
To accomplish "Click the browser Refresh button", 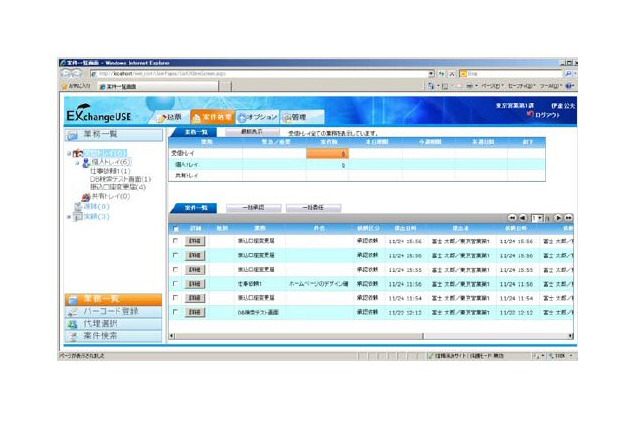I will click(x=441, y=74).
